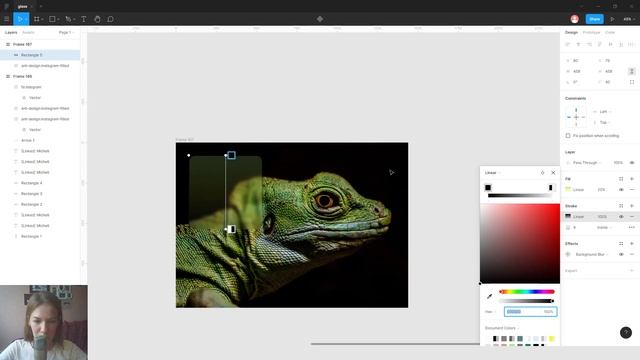
Task: Toggle Fill visibility eye icon
Action: 621,189
